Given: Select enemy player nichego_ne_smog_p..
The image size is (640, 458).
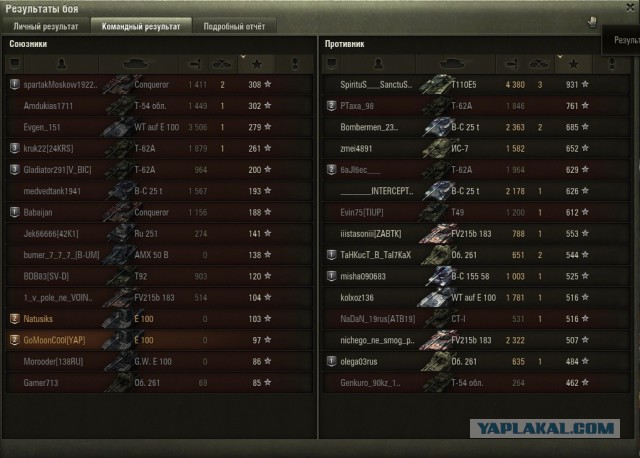Looking at the screenshot, I should click(377, 340).
